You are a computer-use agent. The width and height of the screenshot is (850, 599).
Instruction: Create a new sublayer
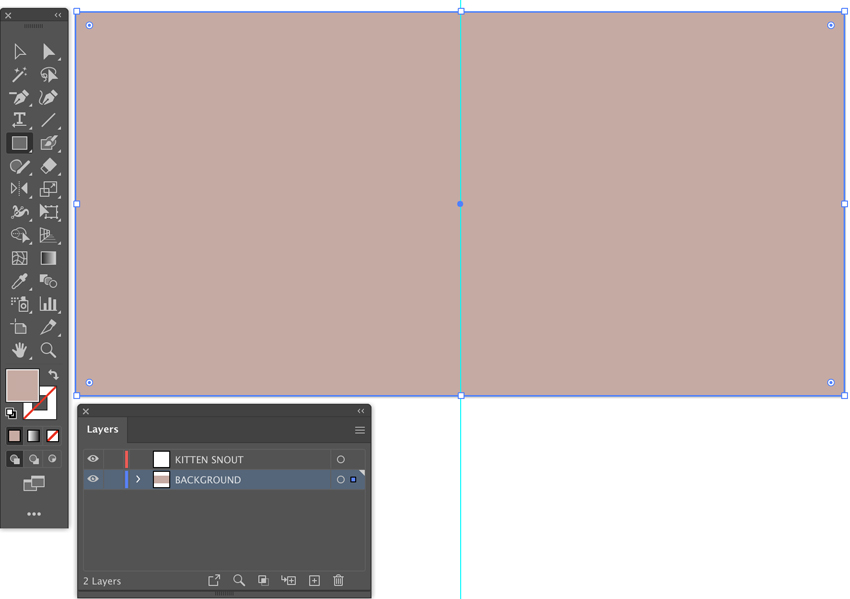[288, 581]
